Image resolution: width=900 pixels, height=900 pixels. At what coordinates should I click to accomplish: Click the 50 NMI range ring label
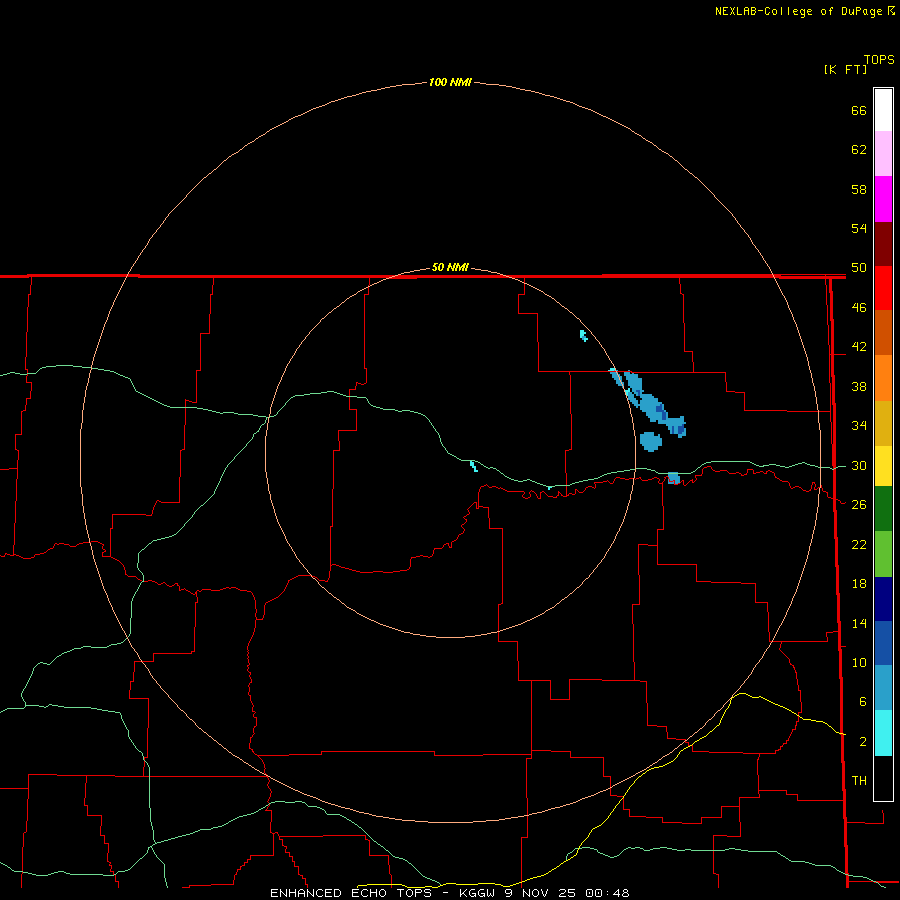click(450, 267)
